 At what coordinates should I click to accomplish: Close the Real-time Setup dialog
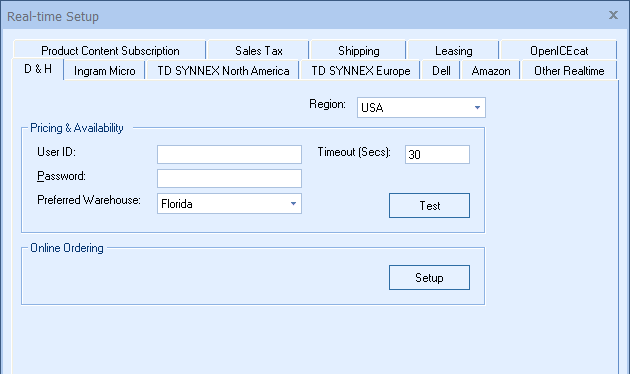point(613,15)
